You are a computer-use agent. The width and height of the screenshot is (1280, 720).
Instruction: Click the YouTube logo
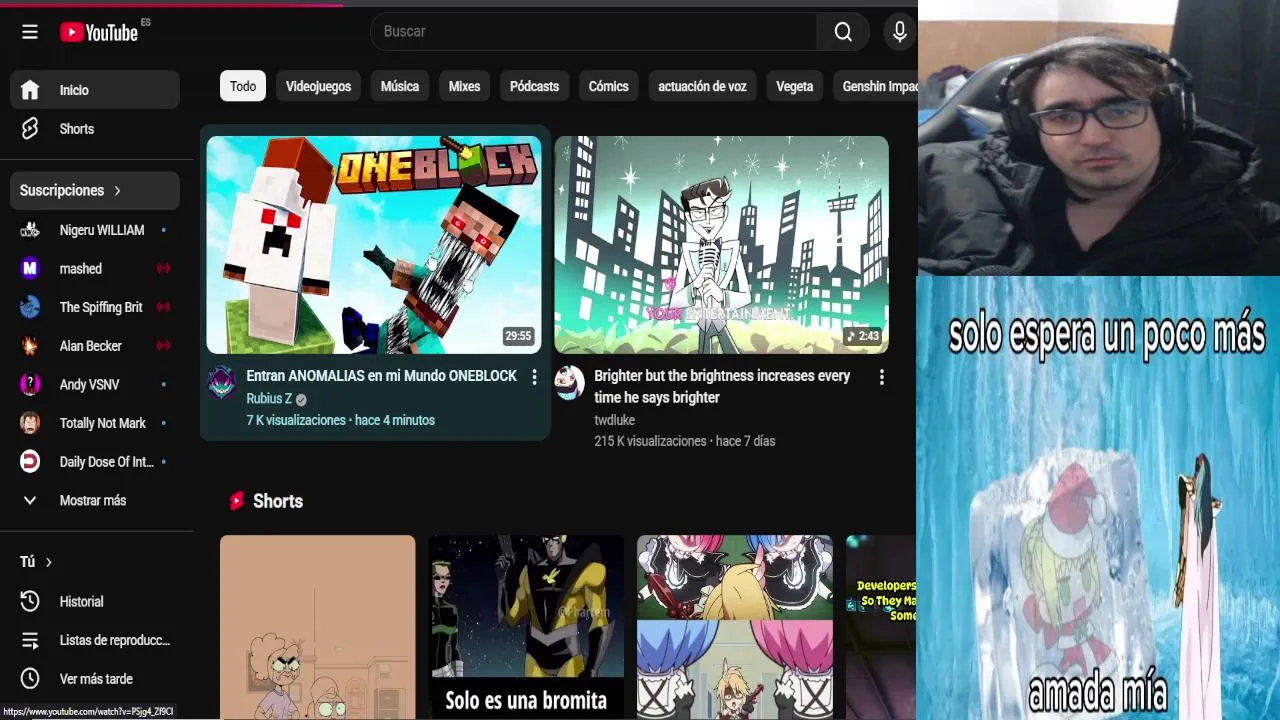(x=99, y=32)
